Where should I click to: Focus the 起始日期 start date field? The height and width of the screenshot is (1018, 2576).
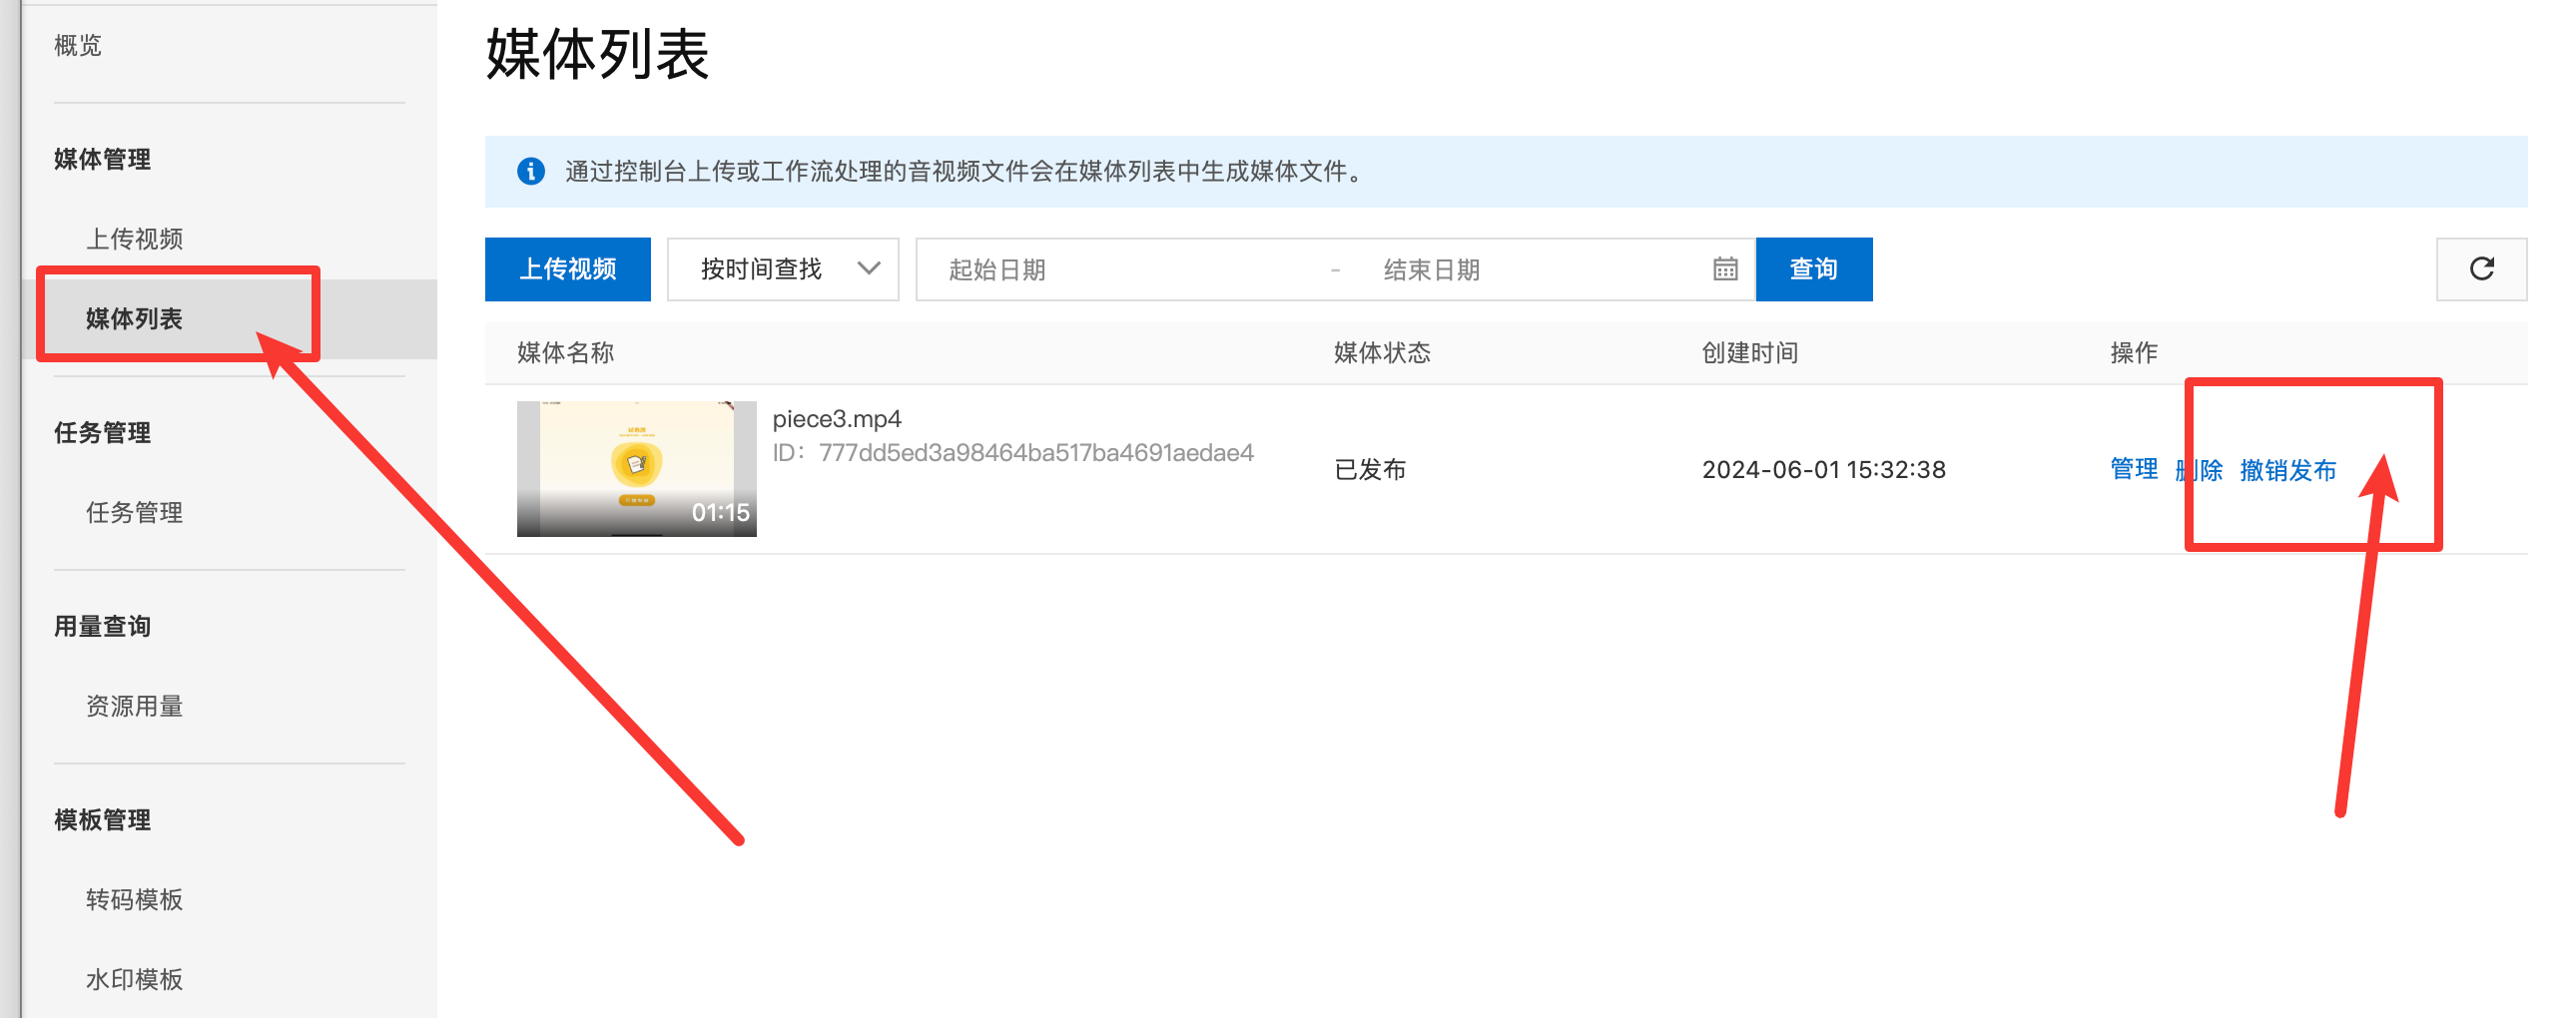pos(1120,269)
